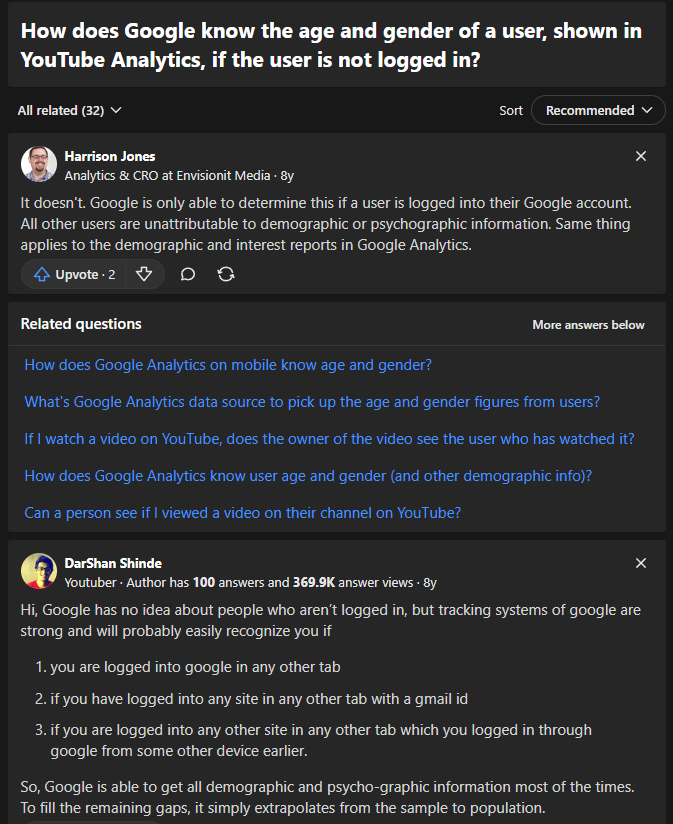The image size is (673, 824).
Task: Upvote Harrison Jones's answer
Action: point(74,274)
